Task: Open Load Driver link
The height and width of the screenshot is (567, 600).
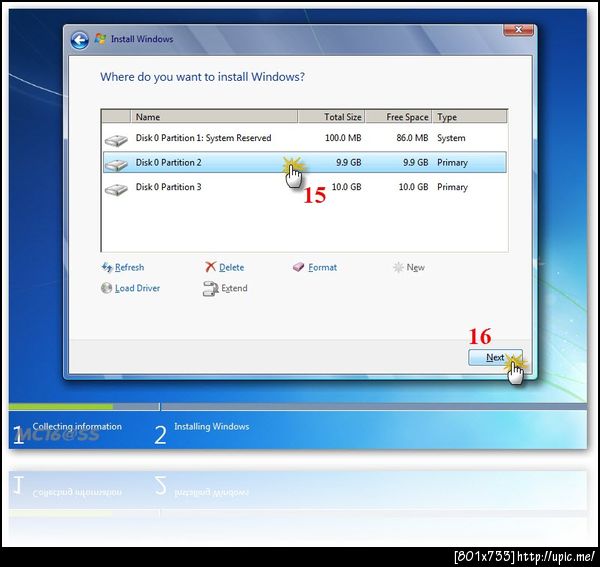Action: (137, 288)
